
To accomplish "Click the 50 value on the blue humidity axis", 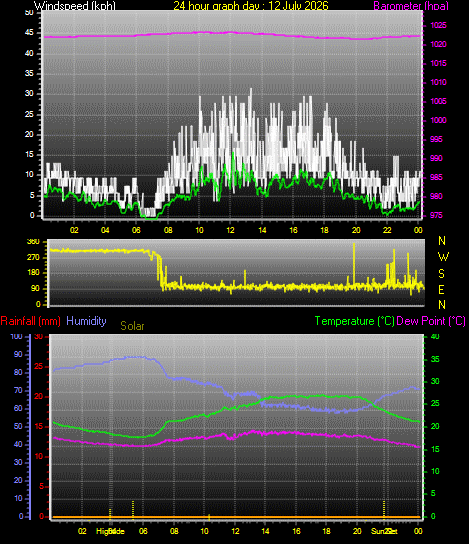I will (x=18, y=426).
